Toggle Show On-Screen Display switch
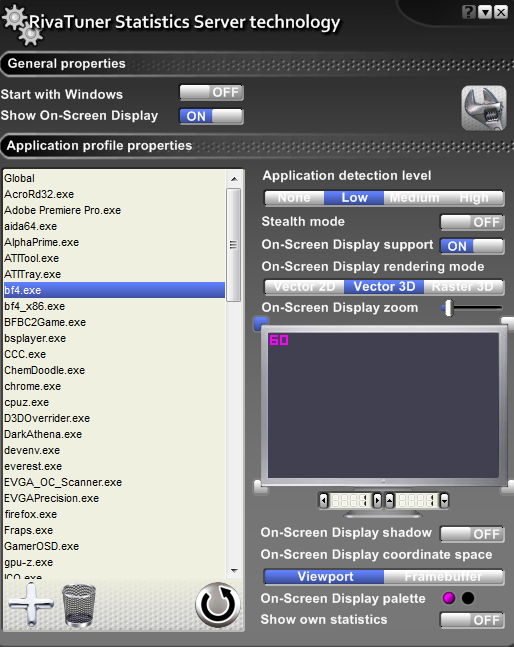The width and height of the screenshot is (514, 647). [x=212, y=116]
